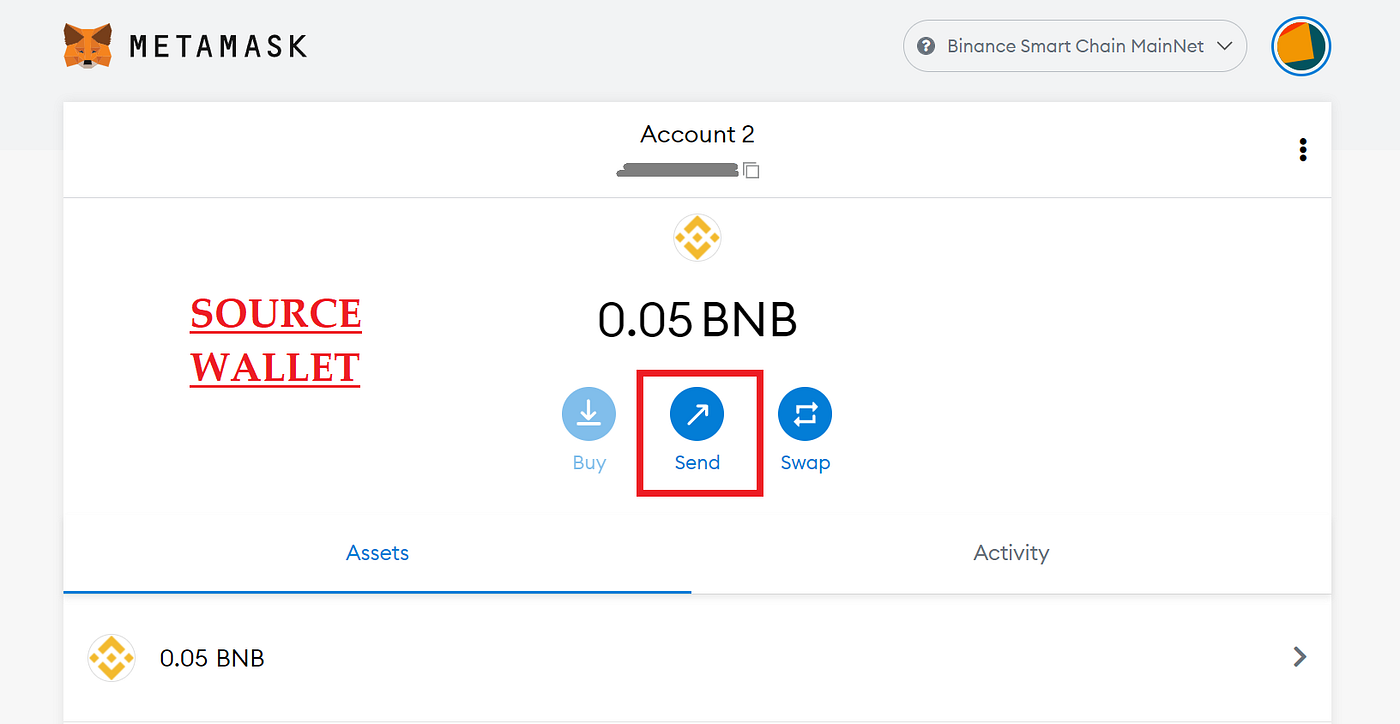The image size is (1400, 724).
Task: Click the MetaMask fox logo
Action: click(x=88, y=46)
